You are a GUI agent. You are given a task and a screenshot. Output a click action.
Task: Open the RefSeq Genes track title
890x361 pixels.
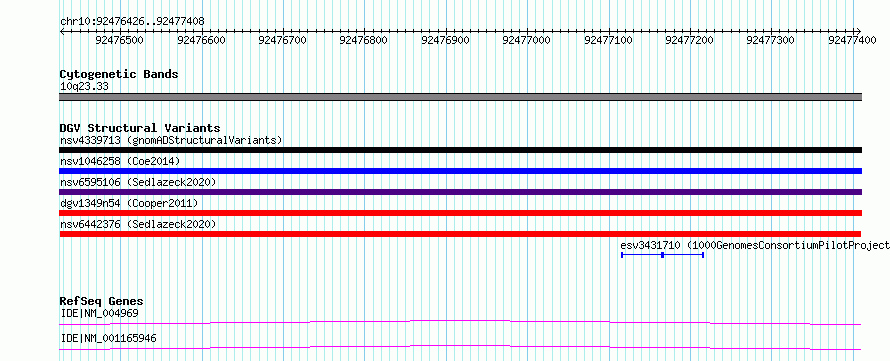tap(102, 301)
